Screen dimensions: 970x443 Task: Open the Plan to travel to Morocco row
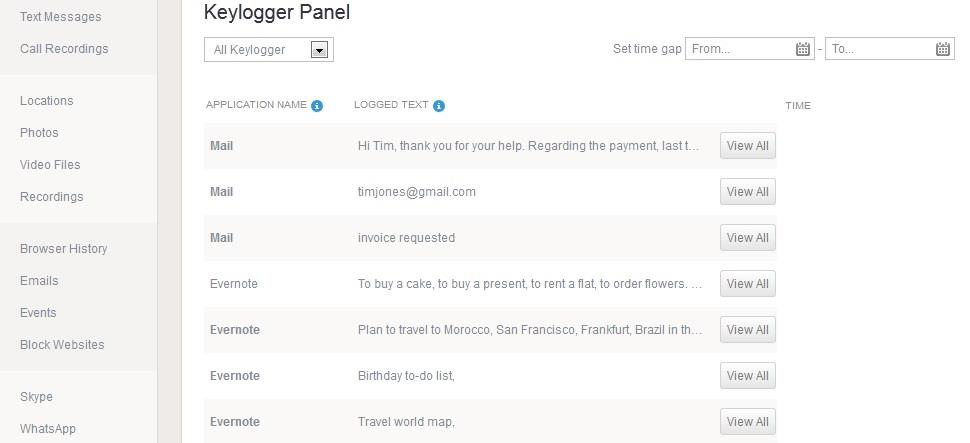(490, 330)
